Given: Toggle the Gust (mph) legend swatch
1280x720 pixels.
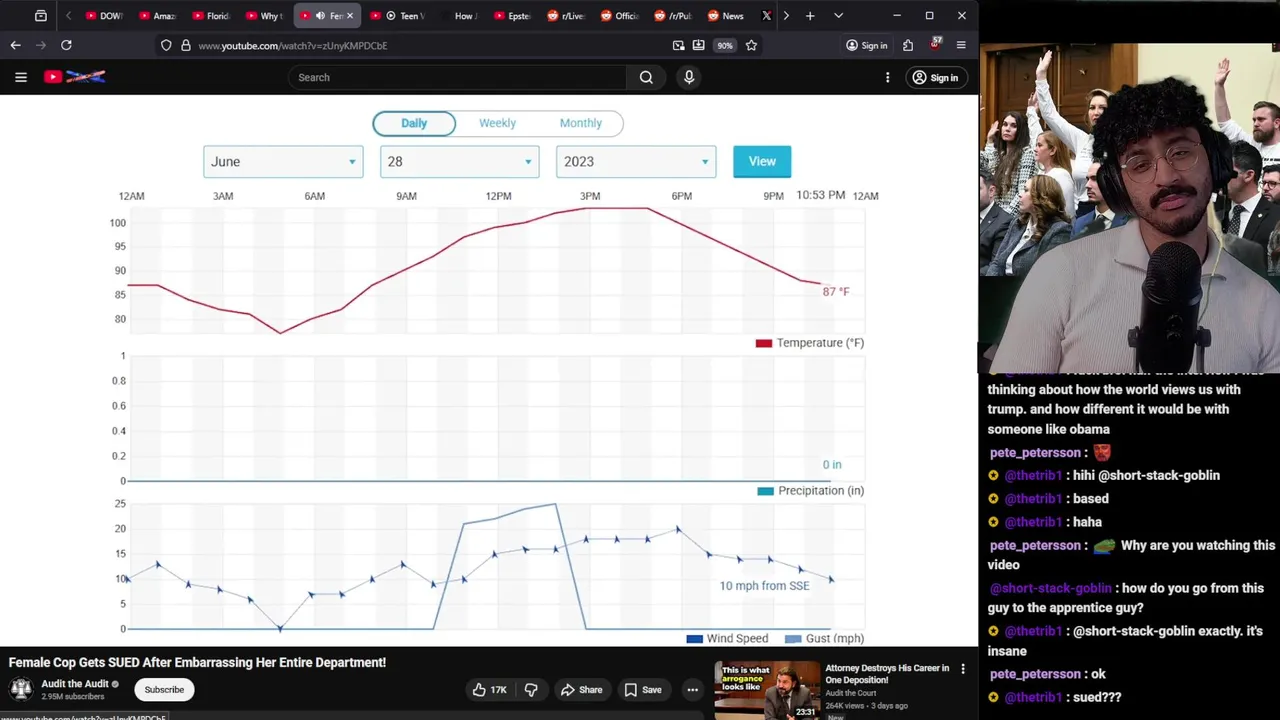Looking at the screenshot, I should click(793, 639).
